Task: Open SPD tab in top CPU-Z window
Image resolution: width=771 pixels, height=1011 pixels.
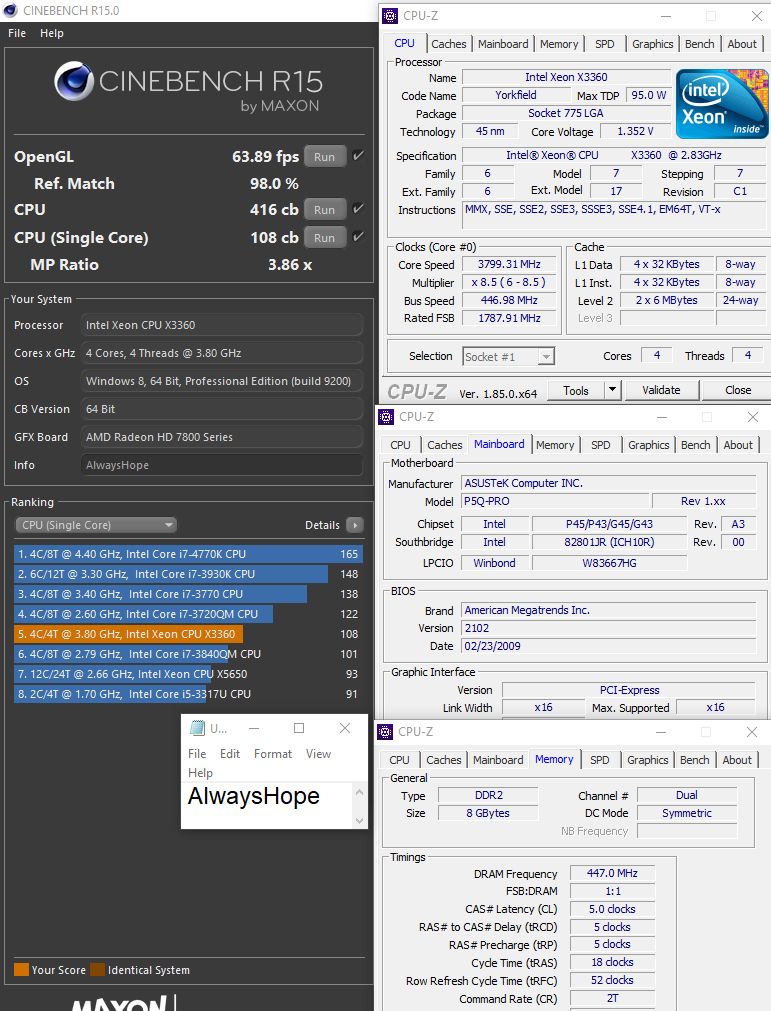Action: point(605,44)
